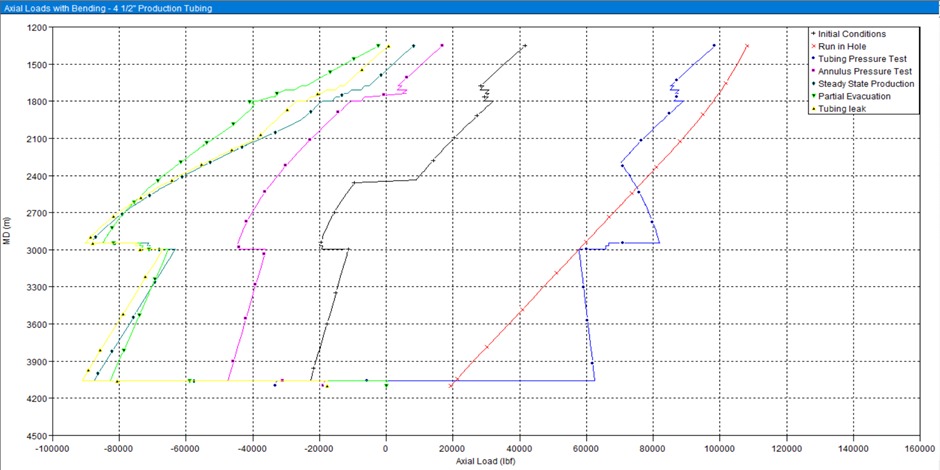Click the yellow Tubing leak legend marker
940x470 pixels.
(x=812, y=109)
